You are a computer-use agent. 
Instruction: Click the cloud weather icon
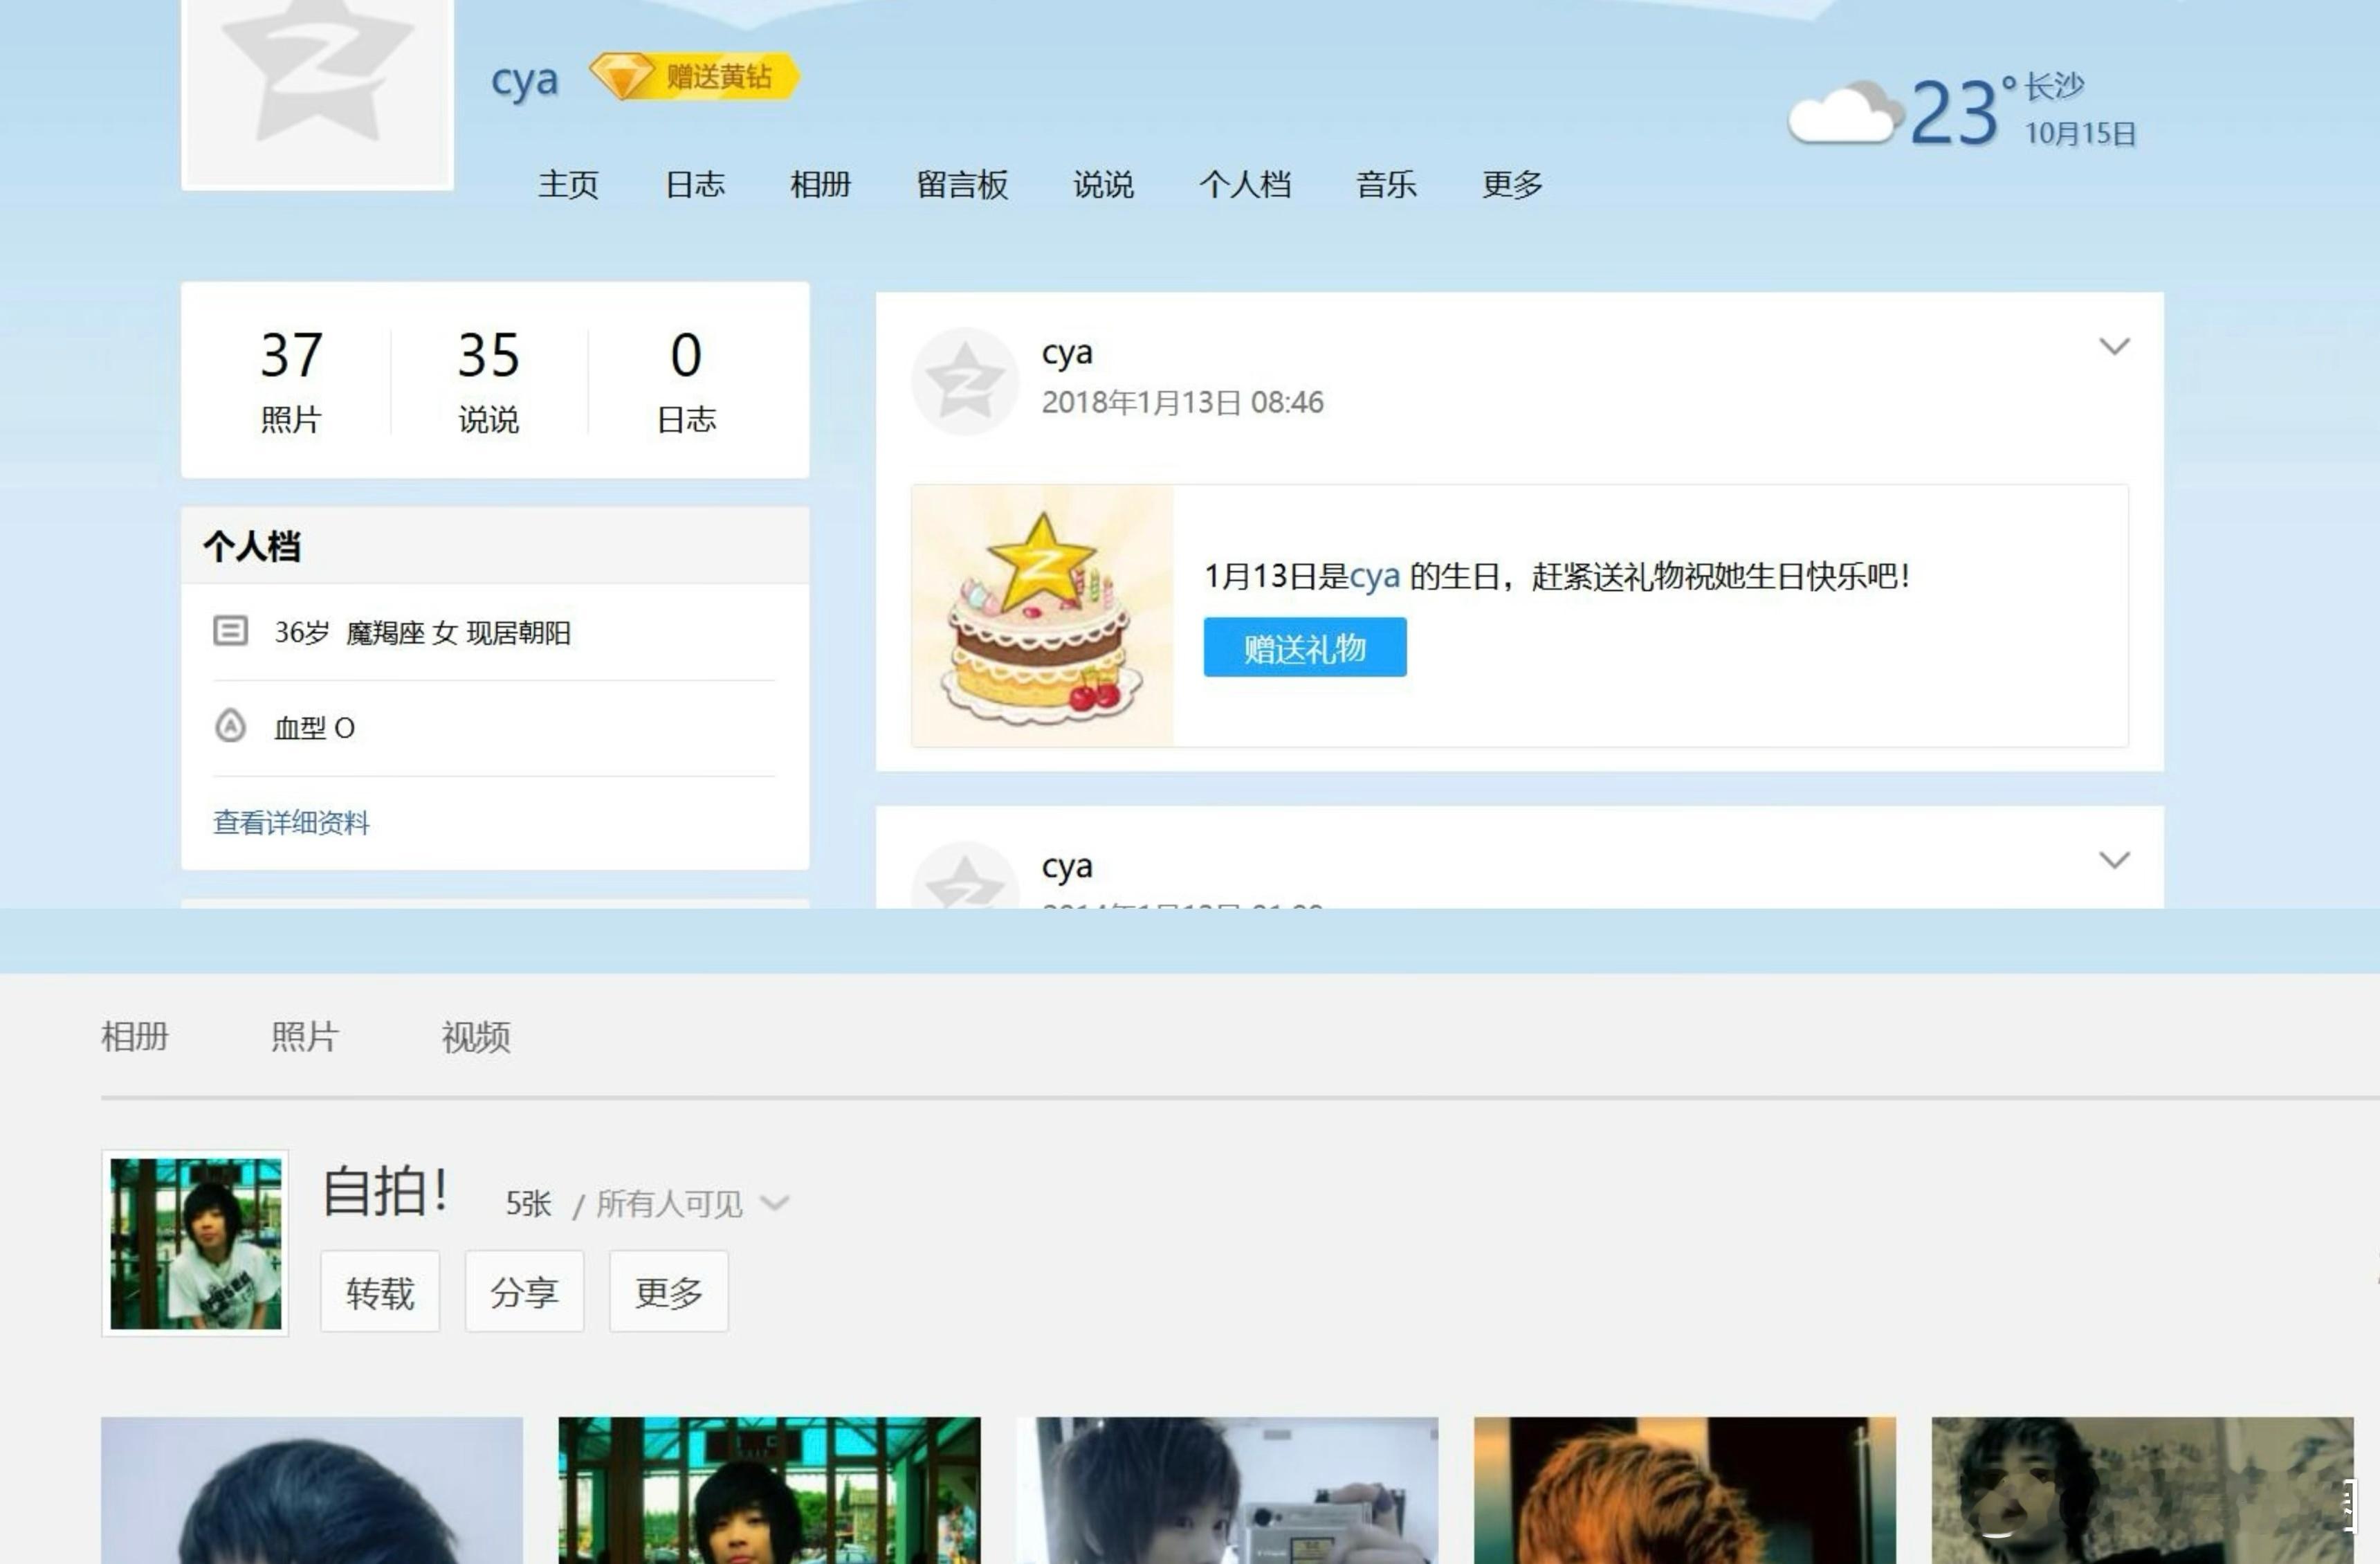tap(1844, 114)
